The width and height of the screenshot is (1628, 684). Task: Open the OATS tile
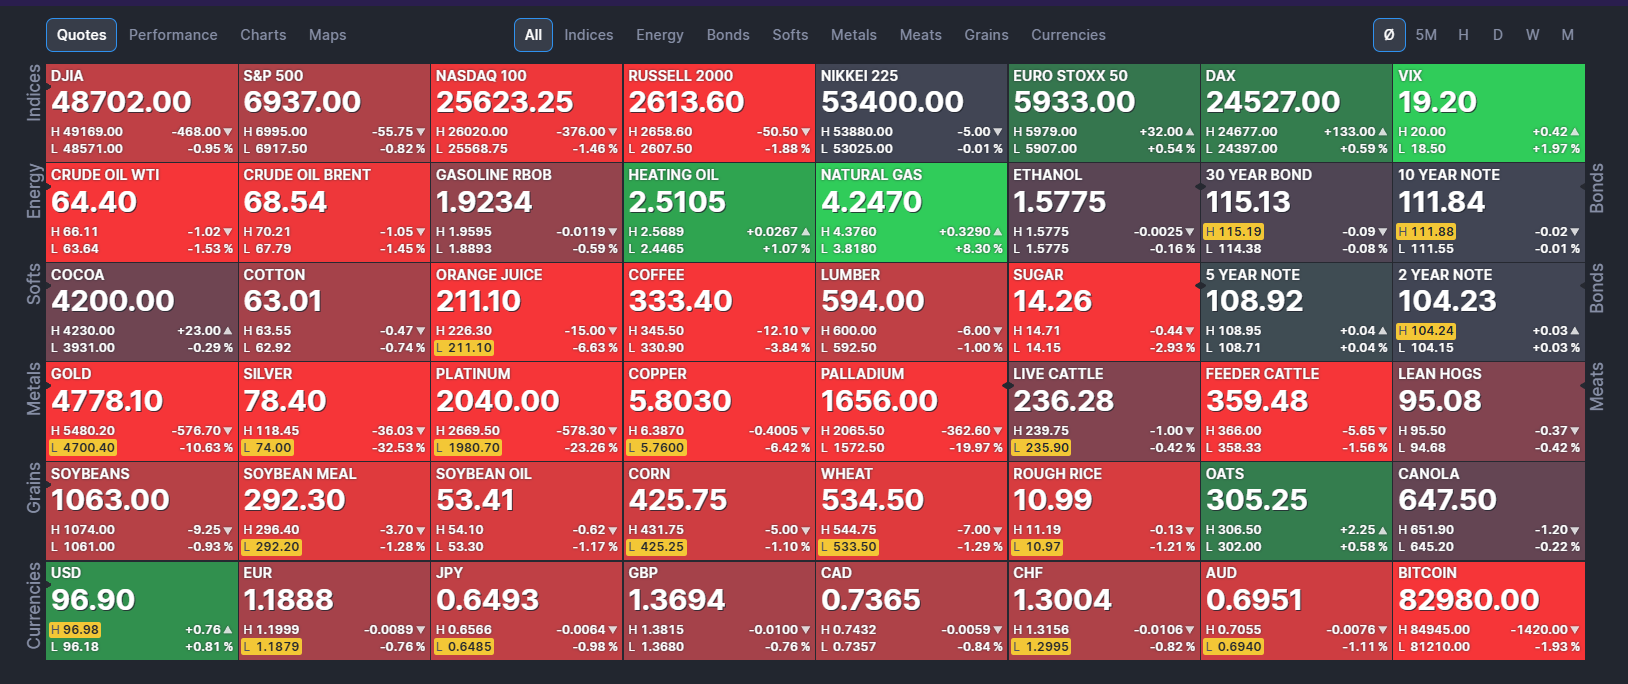point(1296,511)
